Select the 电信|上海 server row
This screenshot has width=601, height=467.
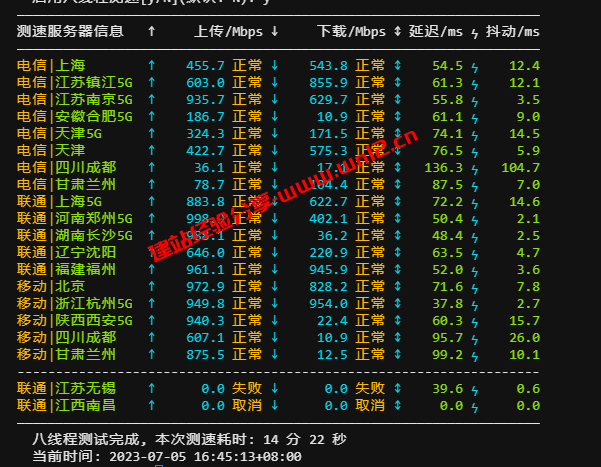coord(278,66)
